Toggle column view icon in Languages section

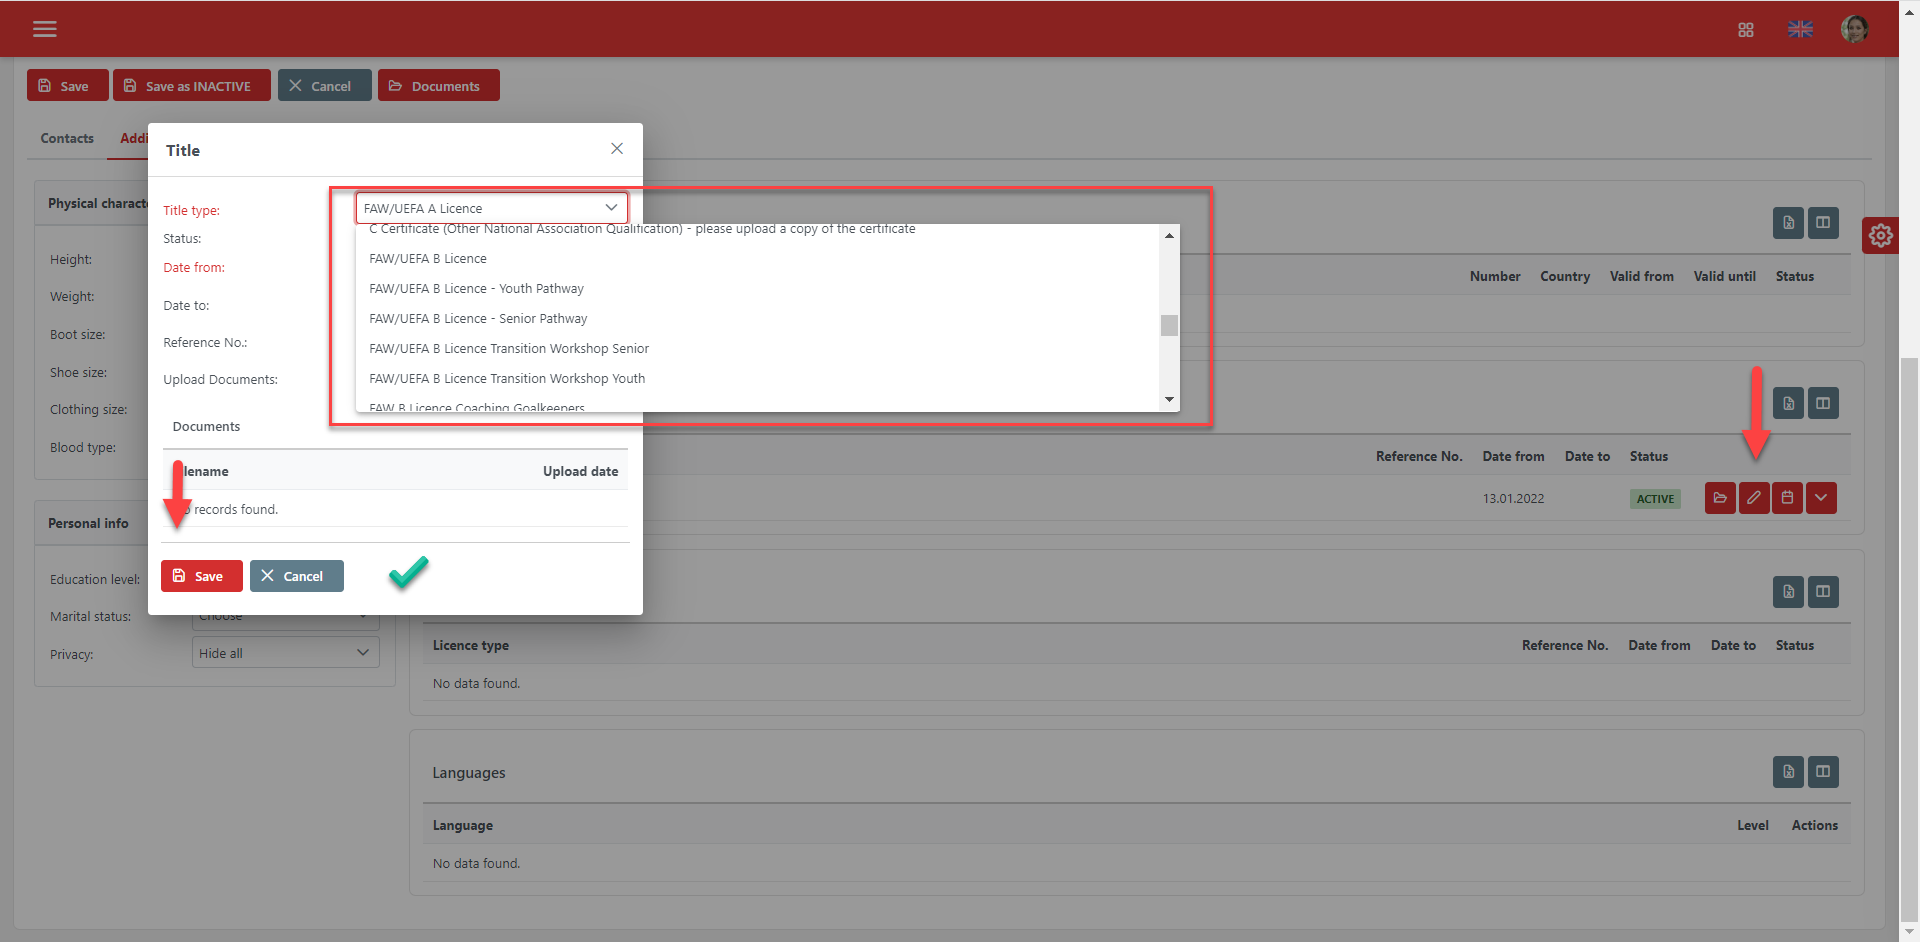(1823, 771)
